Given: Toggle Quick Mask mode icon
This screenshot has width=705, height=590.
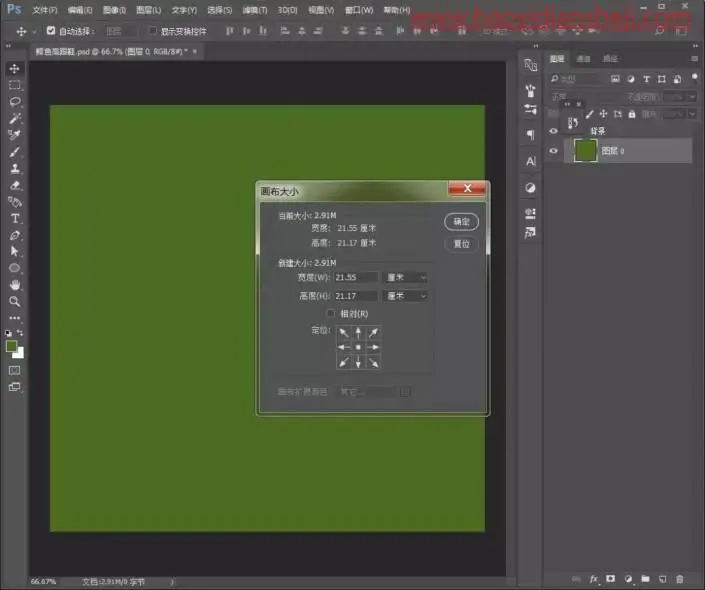Looking at the screenshot, I should [x=14, y=370].
